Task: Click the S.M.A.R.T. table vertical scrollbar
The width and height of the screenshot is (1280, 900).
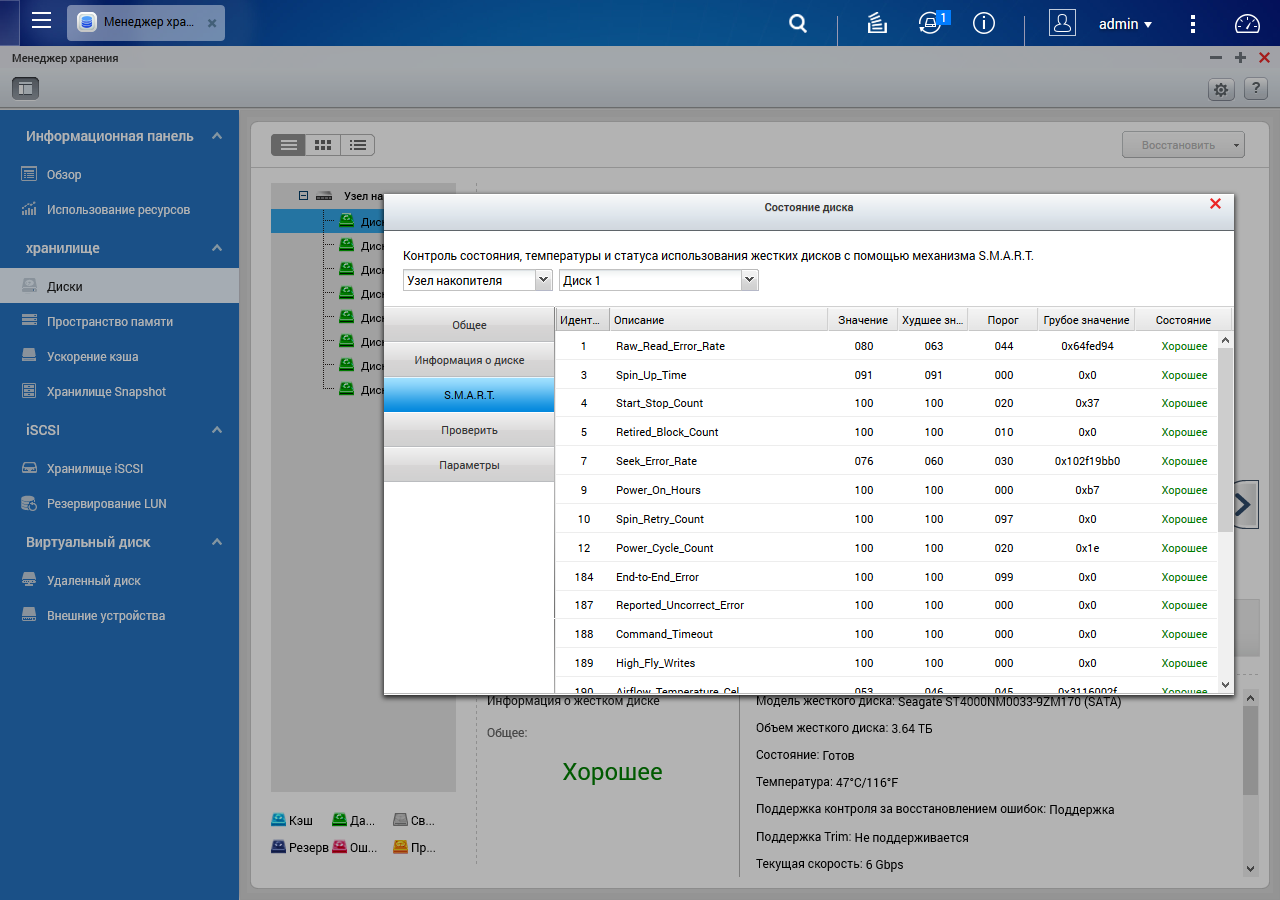Action: pyautogui.click(x=1226, y=512)
